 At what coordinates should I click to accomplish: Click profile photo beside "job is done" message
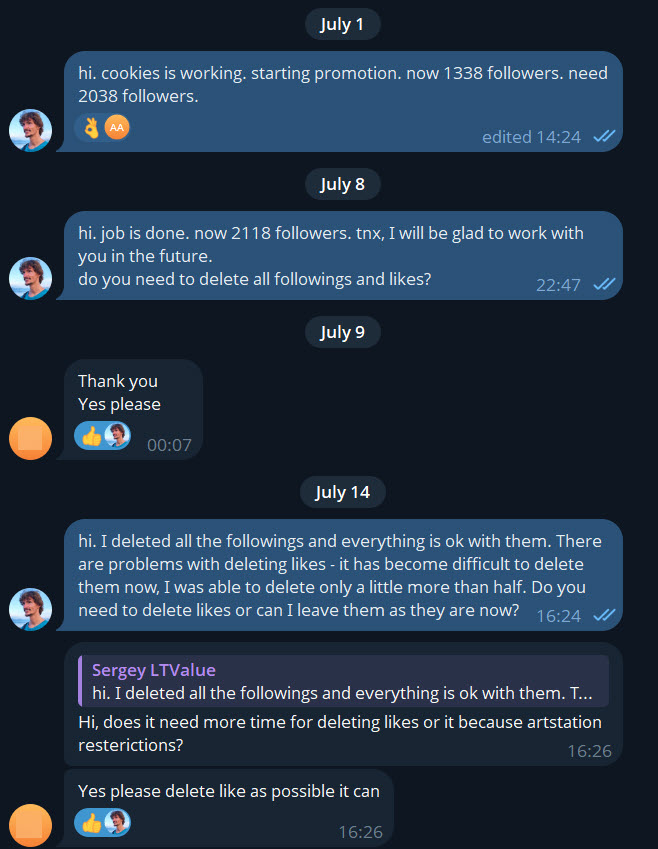[x=30, y=278]
